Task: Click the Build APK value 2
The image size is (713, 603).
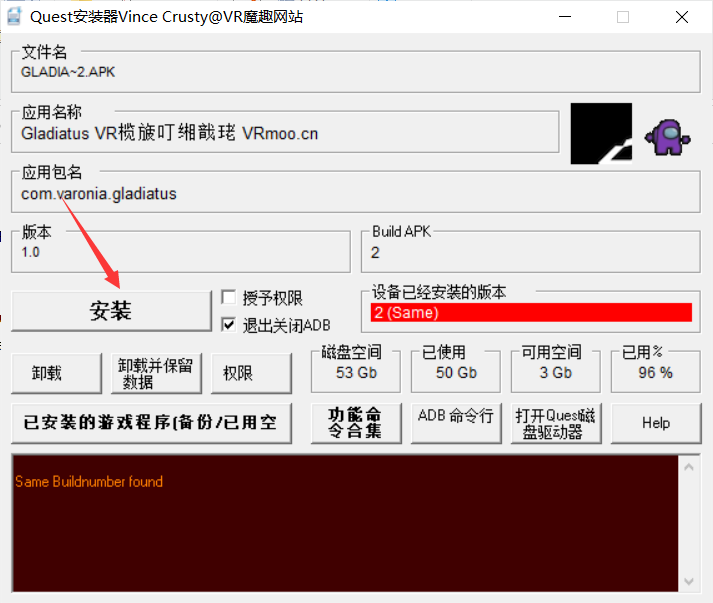Action: (x=375, y=252)
